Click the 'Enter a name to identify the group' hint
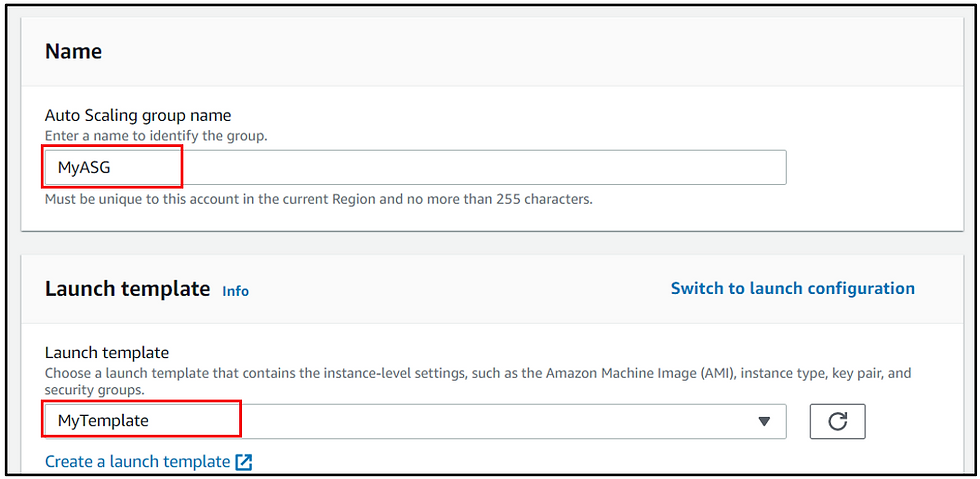Screen dimensions: 980x479 (x=156, y=136)
